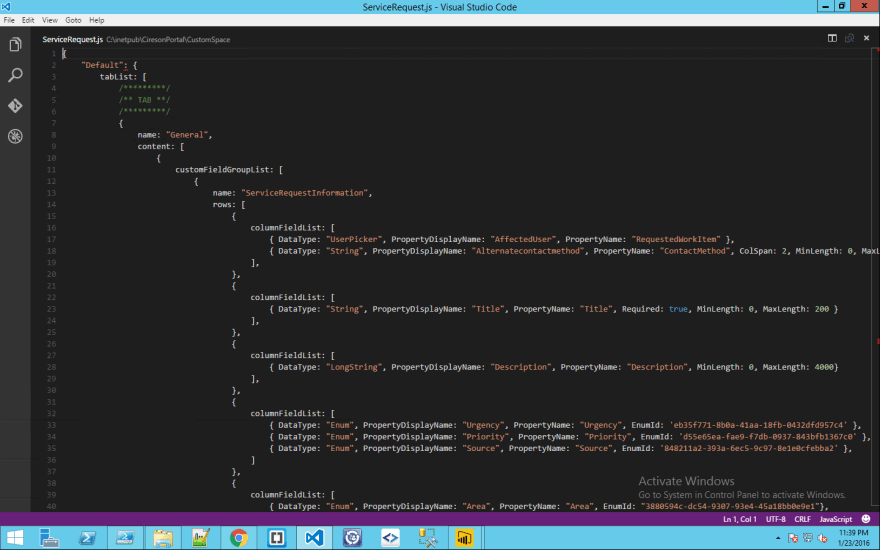Open the Search view in the sidebar
The width and height of the screenshot is (880, 550).
pos(15,75)
